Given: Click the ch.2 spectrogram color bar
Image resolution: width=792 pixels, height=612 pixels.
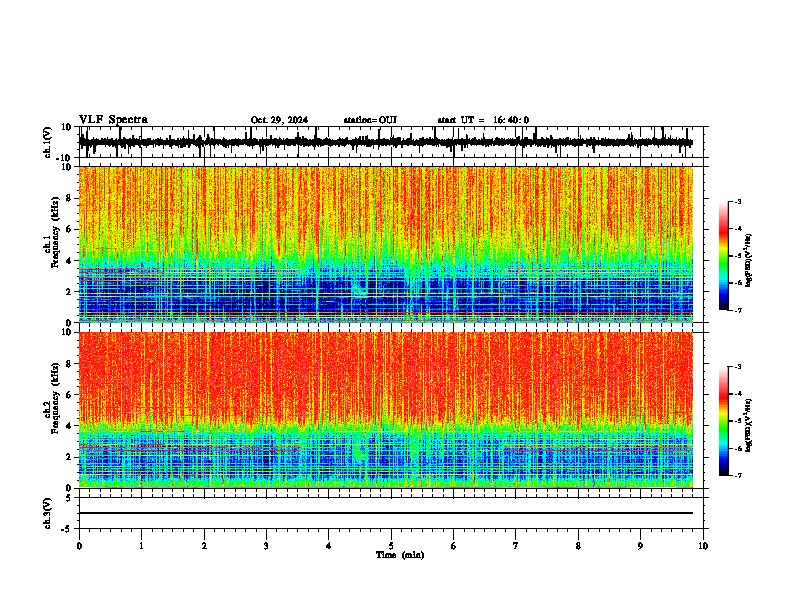Looking at the screenshot, I should click(723, 421).
